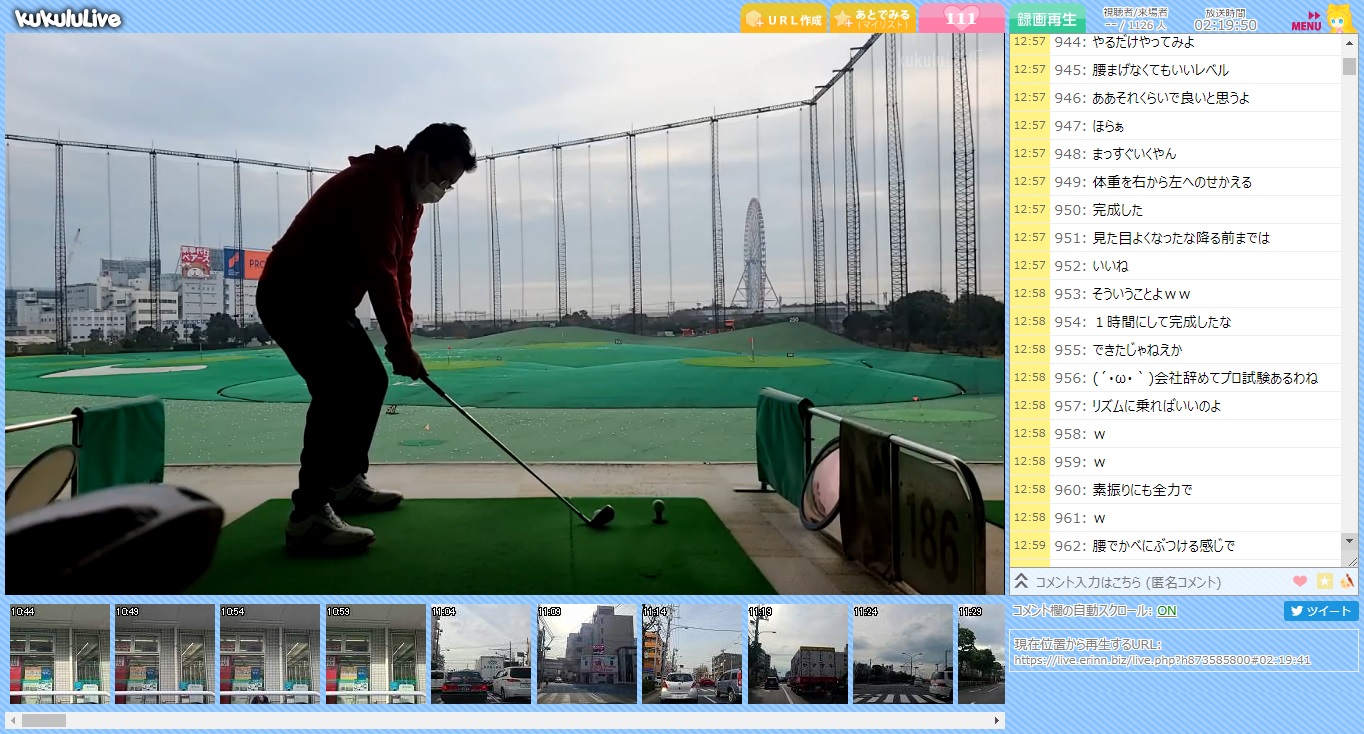Select the 11:04 thumbnail
The image size is (1364, 734).
pyautogui.click(x=481, y=654)
